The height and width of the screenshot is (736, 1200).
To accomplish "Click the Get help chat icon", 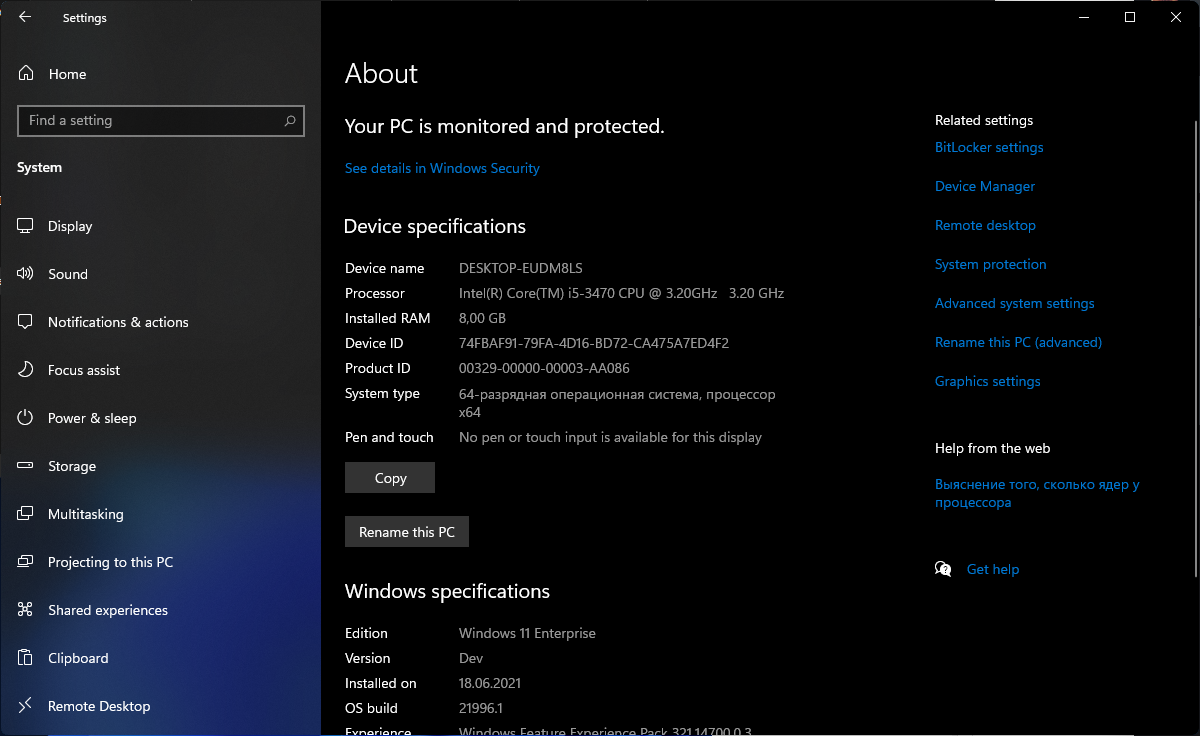I will coord(943,569).
